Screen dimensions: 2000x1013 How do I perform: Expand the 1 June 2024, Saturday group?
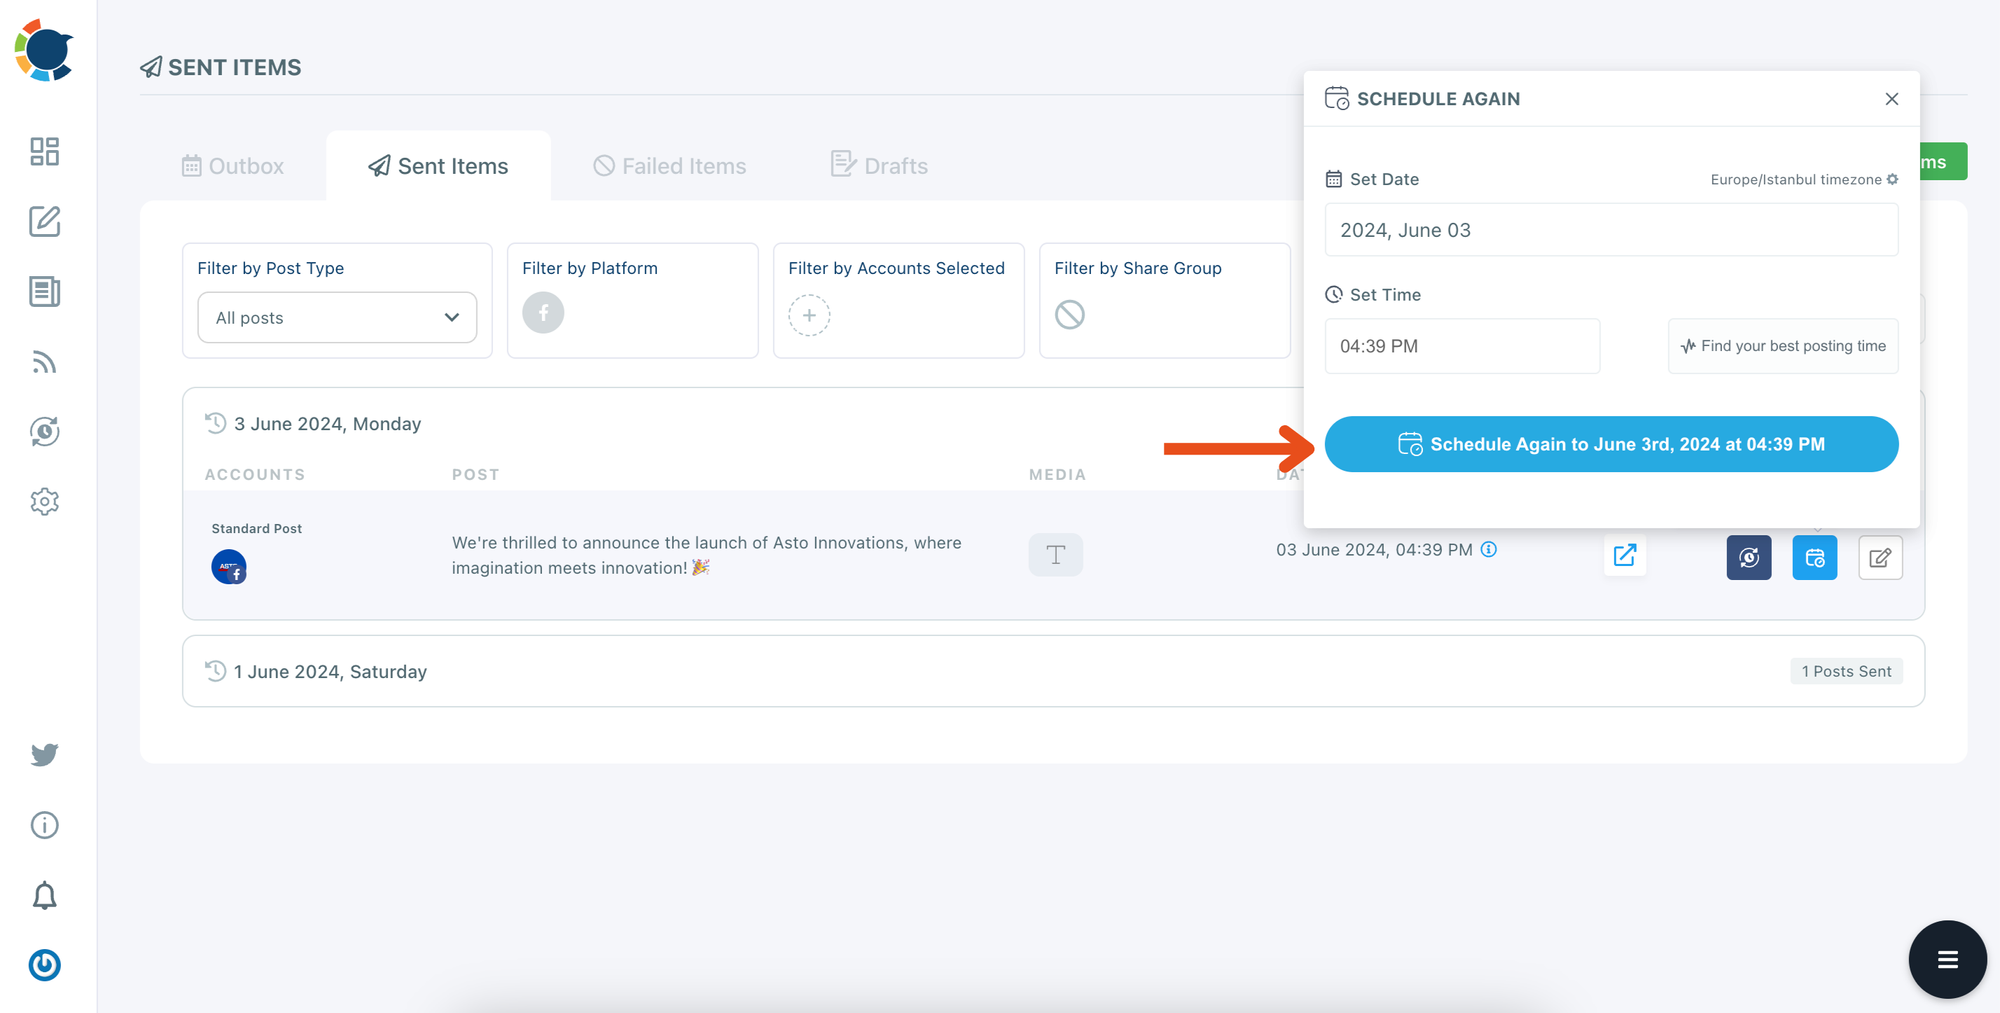pyautogui.click(x=1053, y=671)
